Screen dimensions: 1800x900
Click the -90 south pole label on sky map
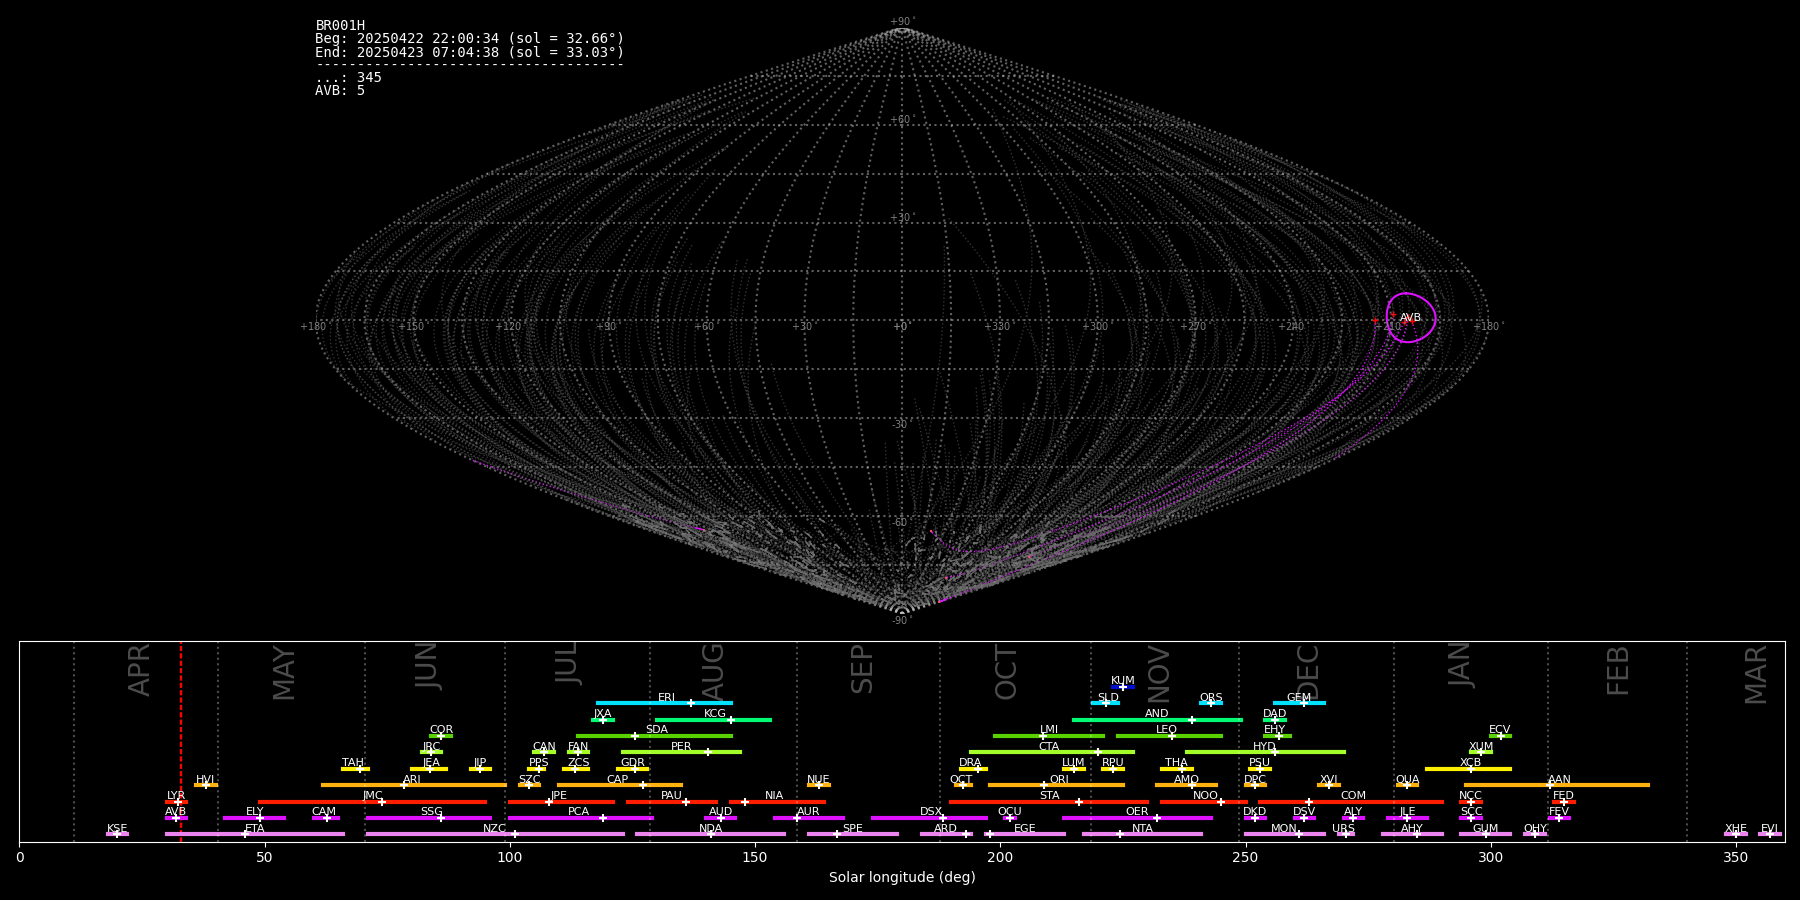[x=902, y=621]
